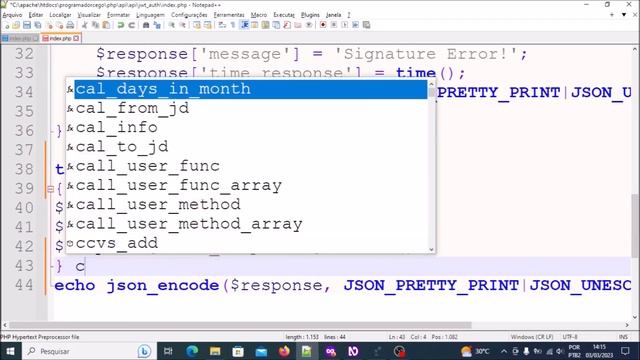Open the Windows Start menu
Image resolution: width=640 pixels, height=360 pixels.
[x=10, y=351]
